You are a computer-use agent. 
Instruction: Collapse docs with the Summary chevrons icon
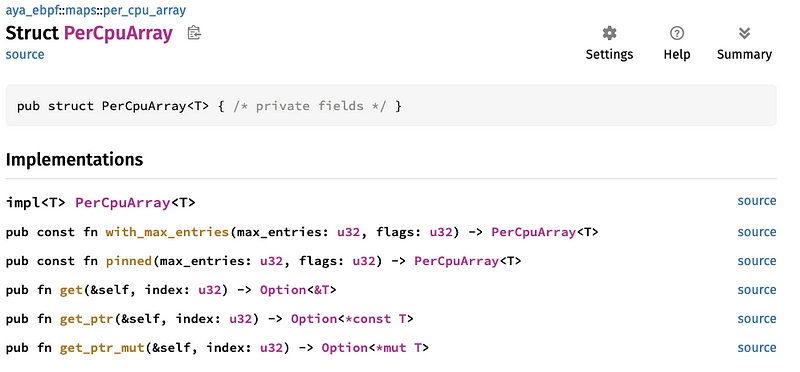click(744, 33)
